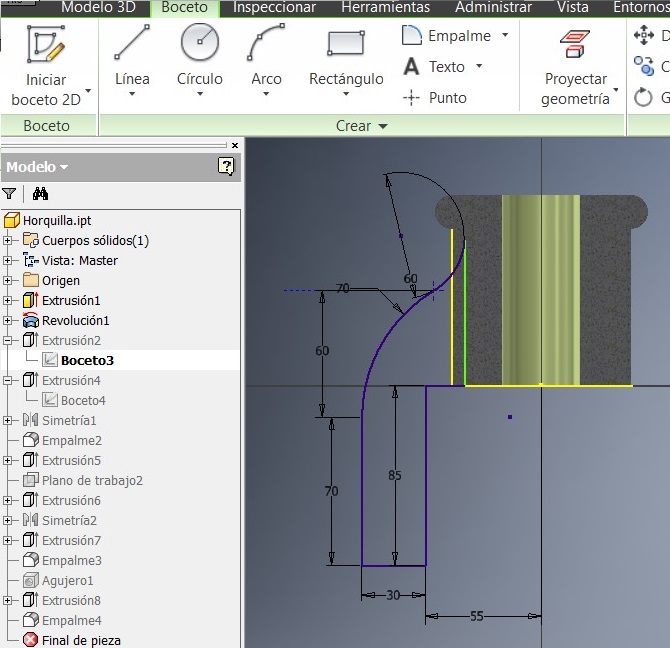Click the copy circles icon in ribbon
670x648 pixels.
(x=644, y=66)
